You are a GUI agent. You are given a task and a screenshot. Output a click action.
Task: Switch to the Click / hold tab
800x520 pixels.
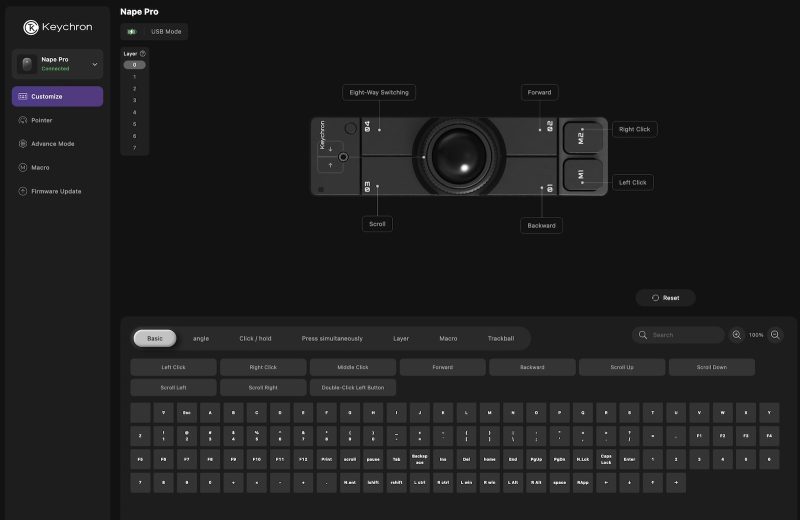pos(255,338)
